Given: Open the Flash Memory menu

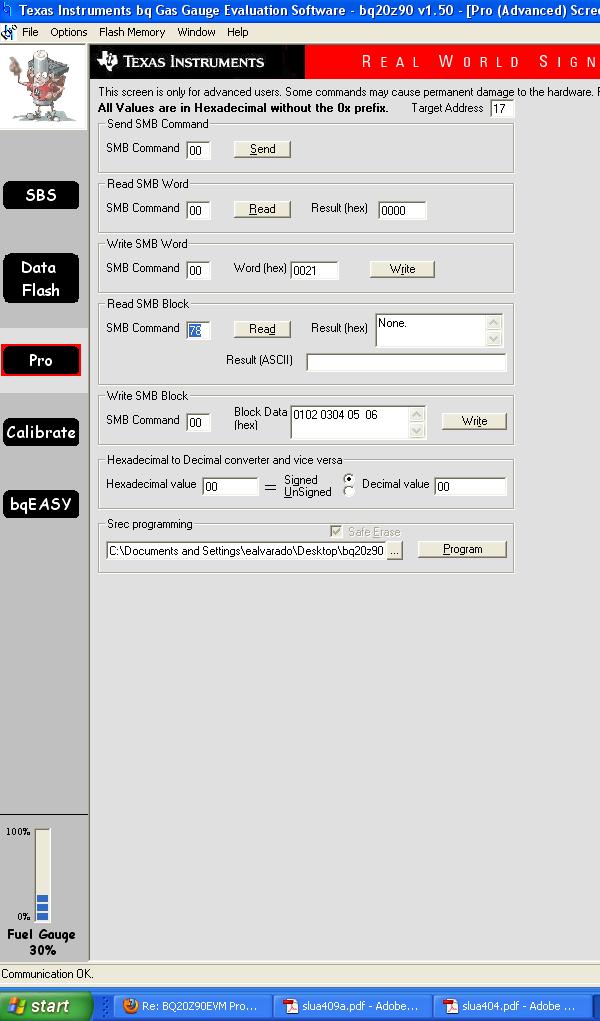Looking at the screenshot, I should coord(132,32).
